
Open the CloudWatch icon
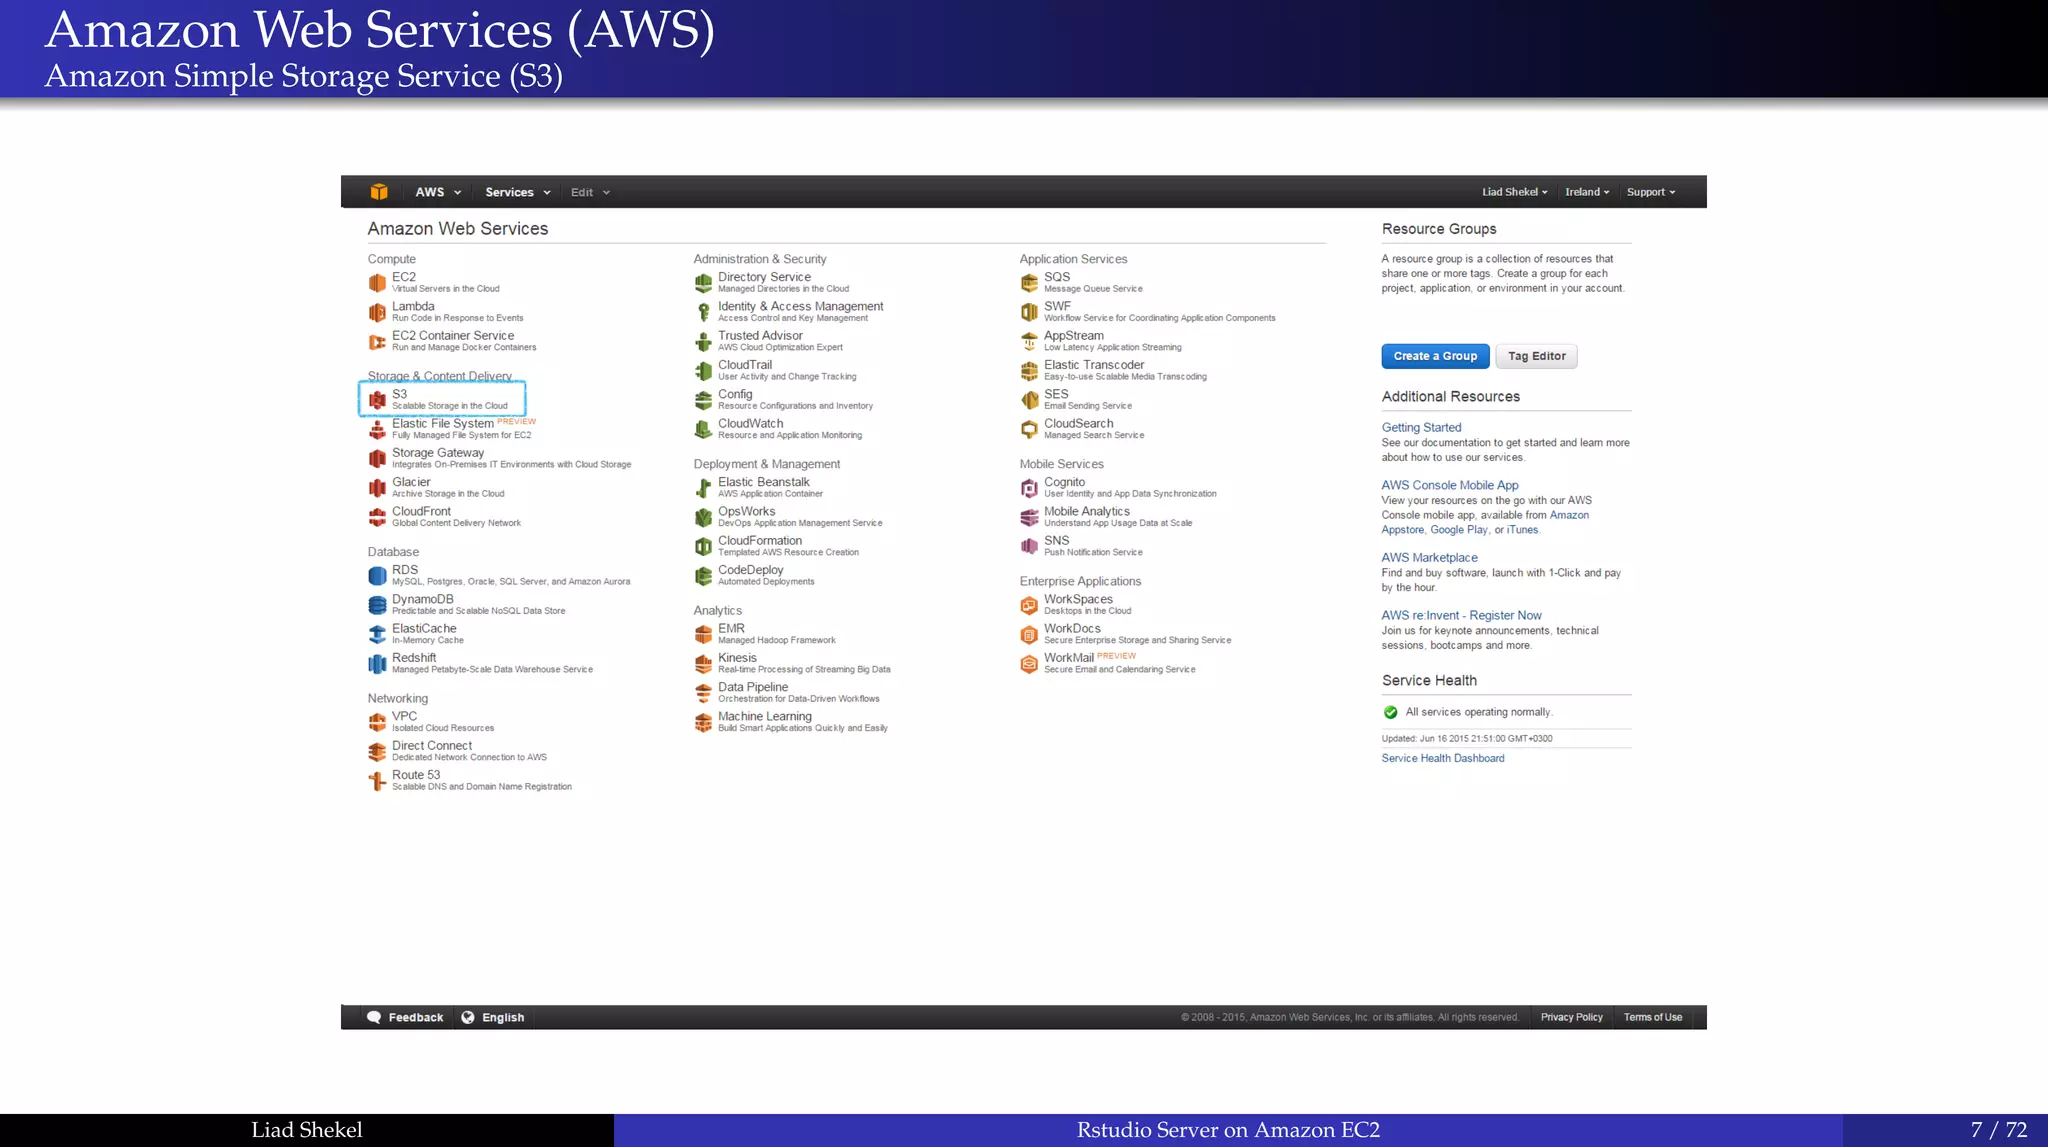tap(703, 429)
